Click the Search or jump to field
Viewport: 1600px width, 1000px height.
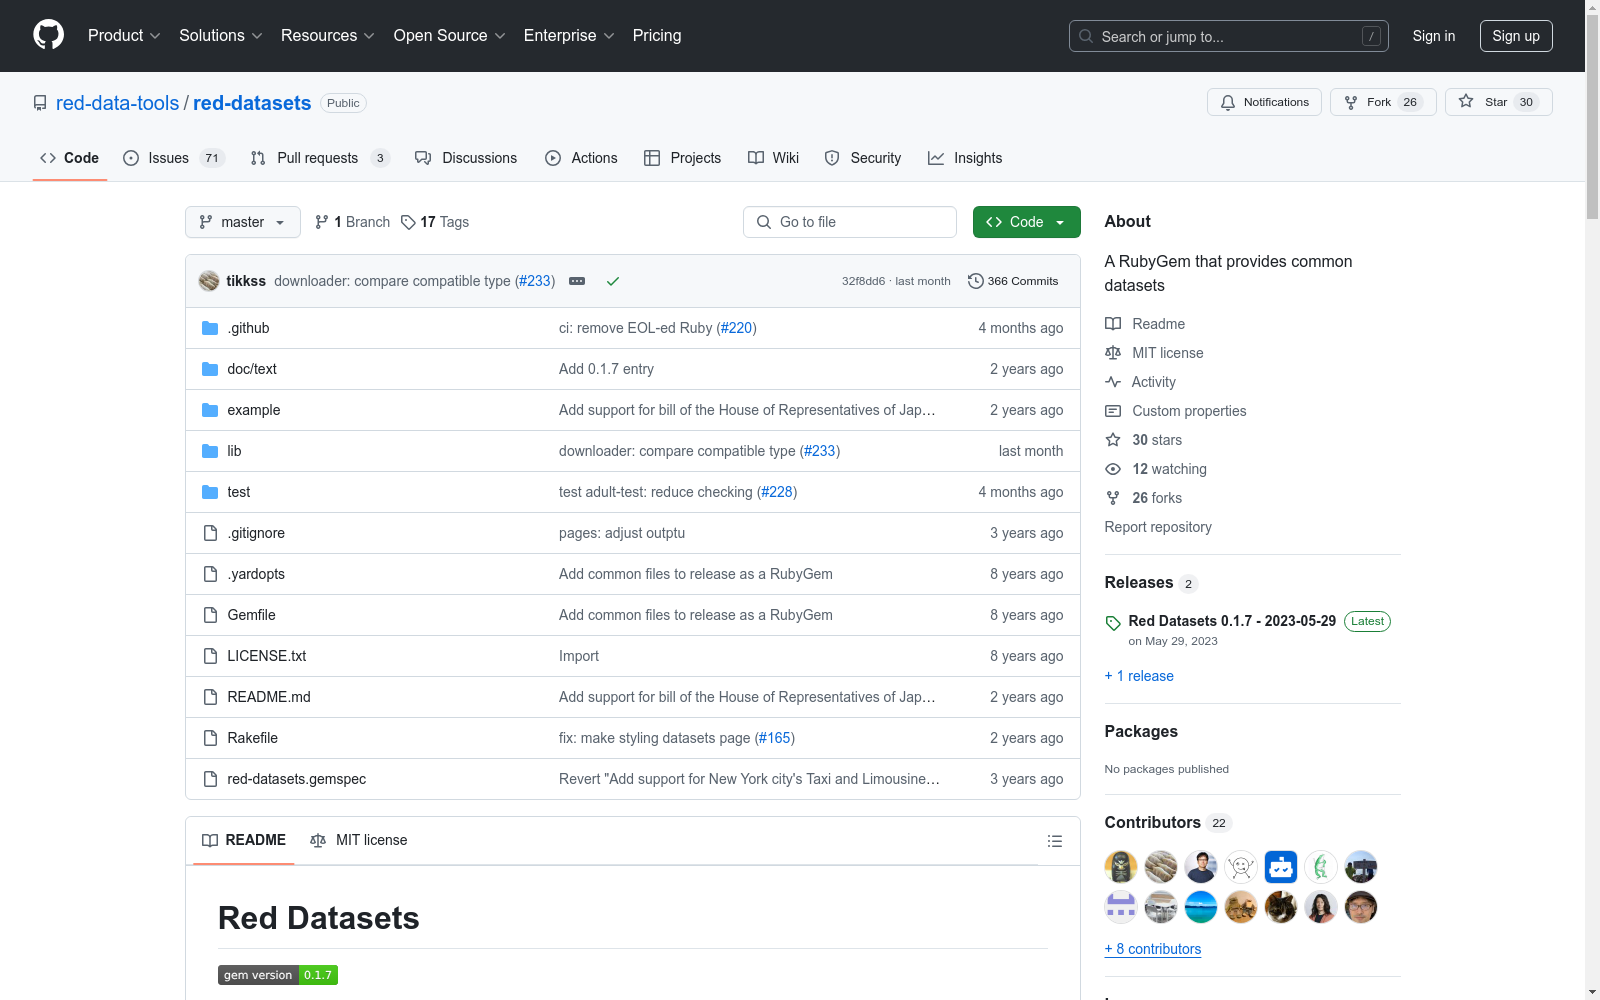1229,36
